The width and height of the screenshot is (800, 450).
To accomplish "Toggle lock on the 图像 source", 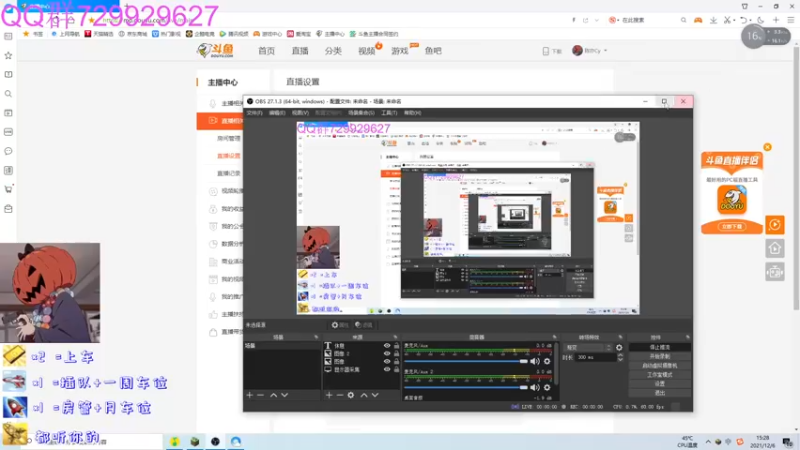I will coord(396,361).
